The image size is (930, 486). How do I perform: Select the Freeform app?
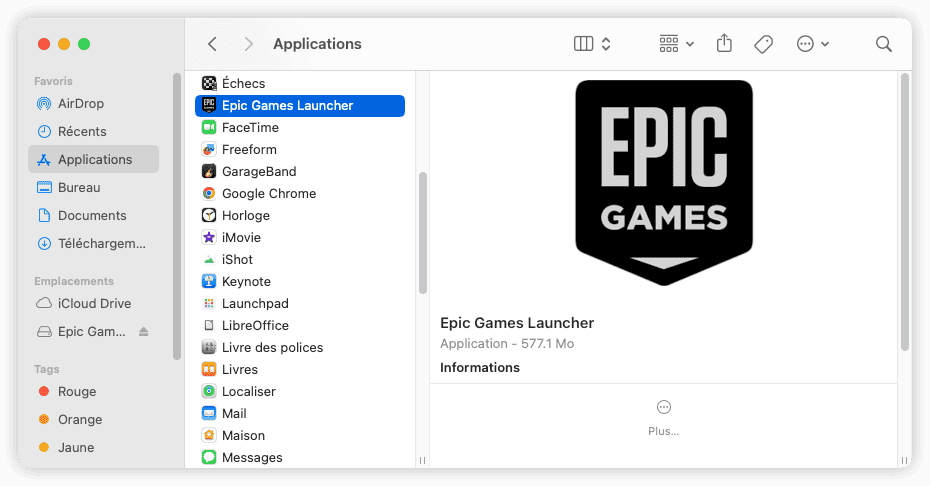[x=300, y=150]
